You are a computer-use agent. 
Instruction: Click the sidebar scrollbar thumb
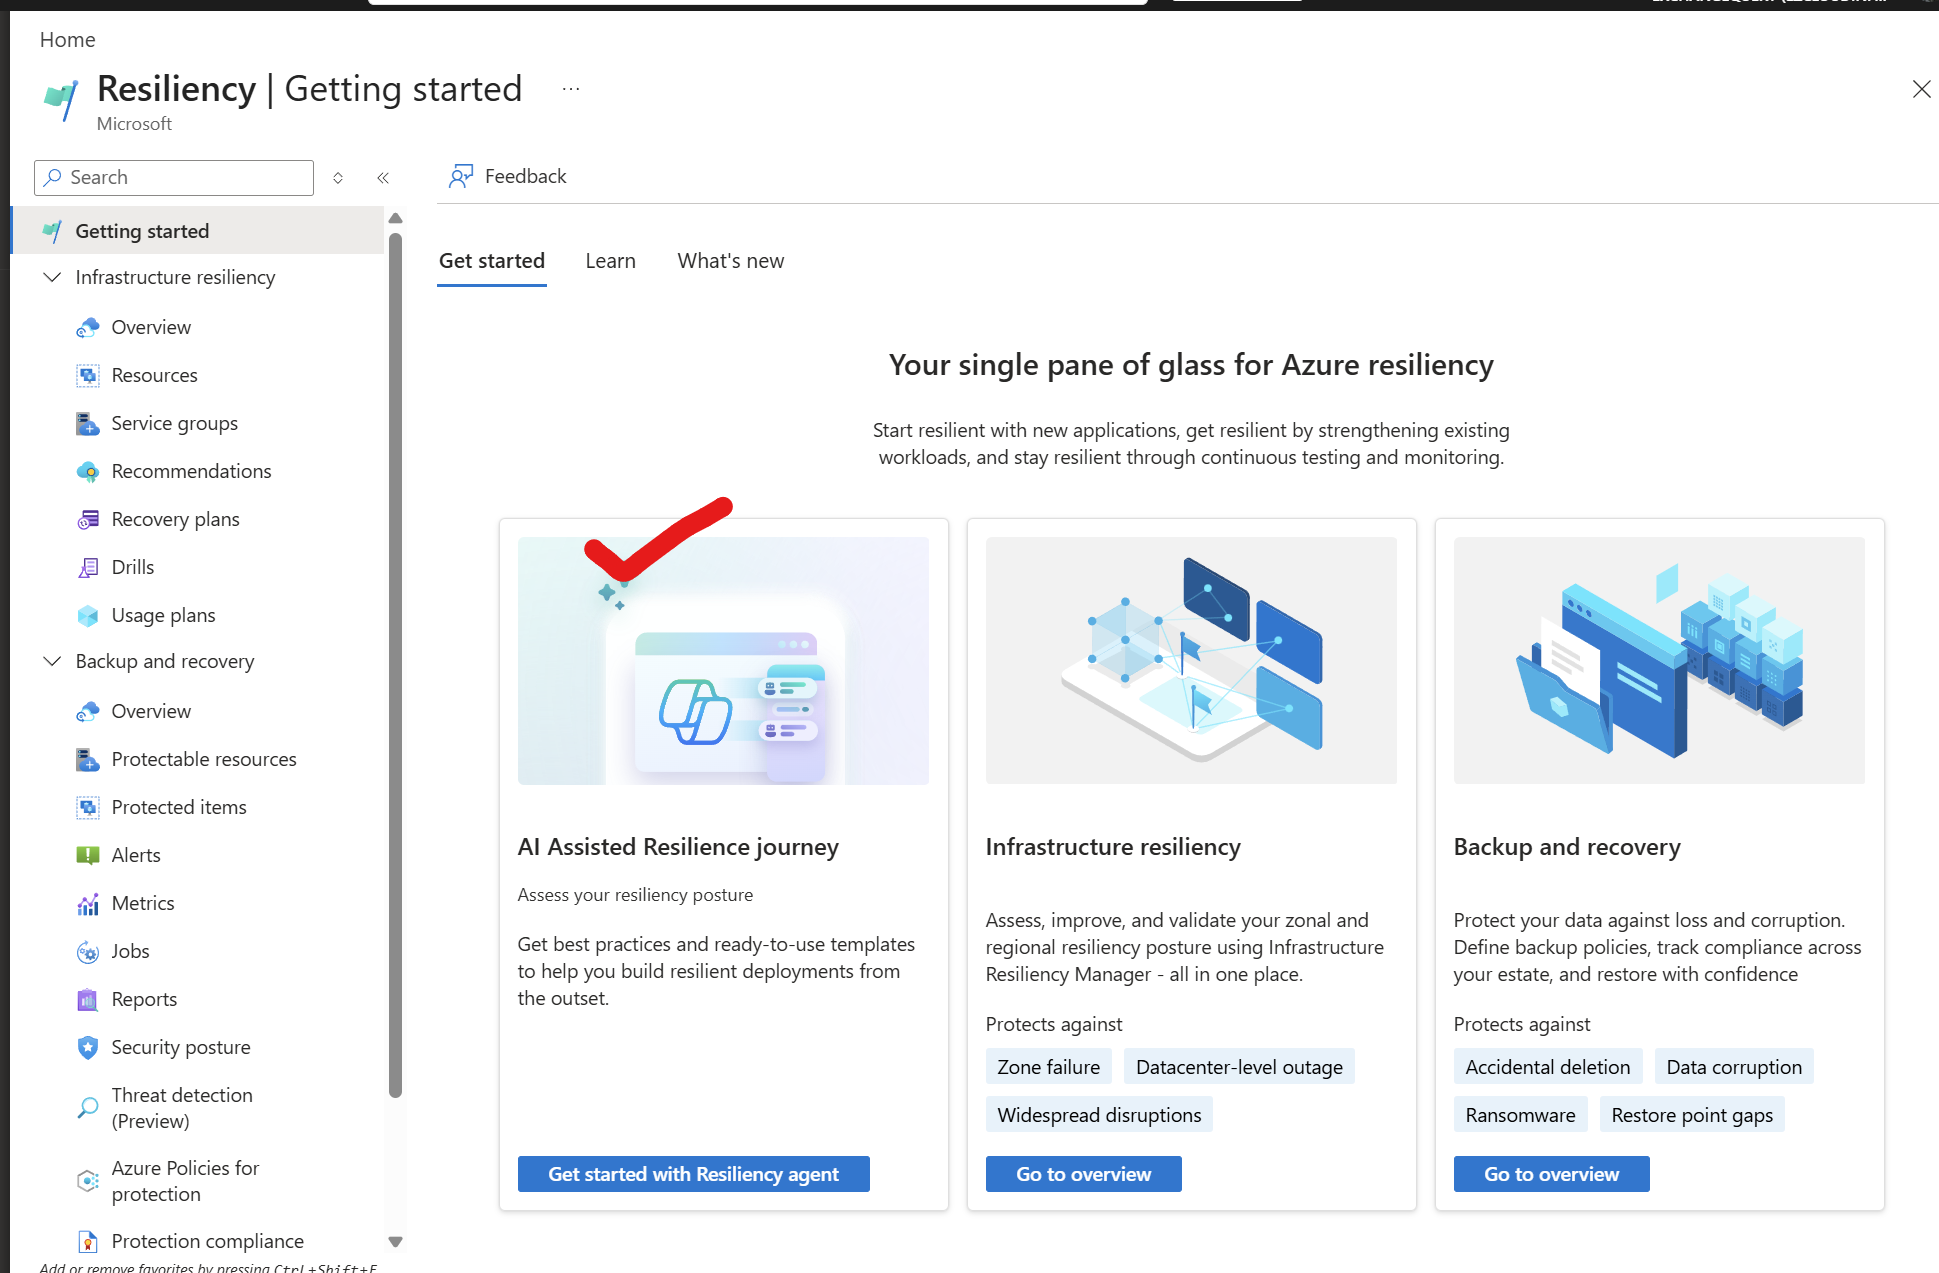(395, 665)
